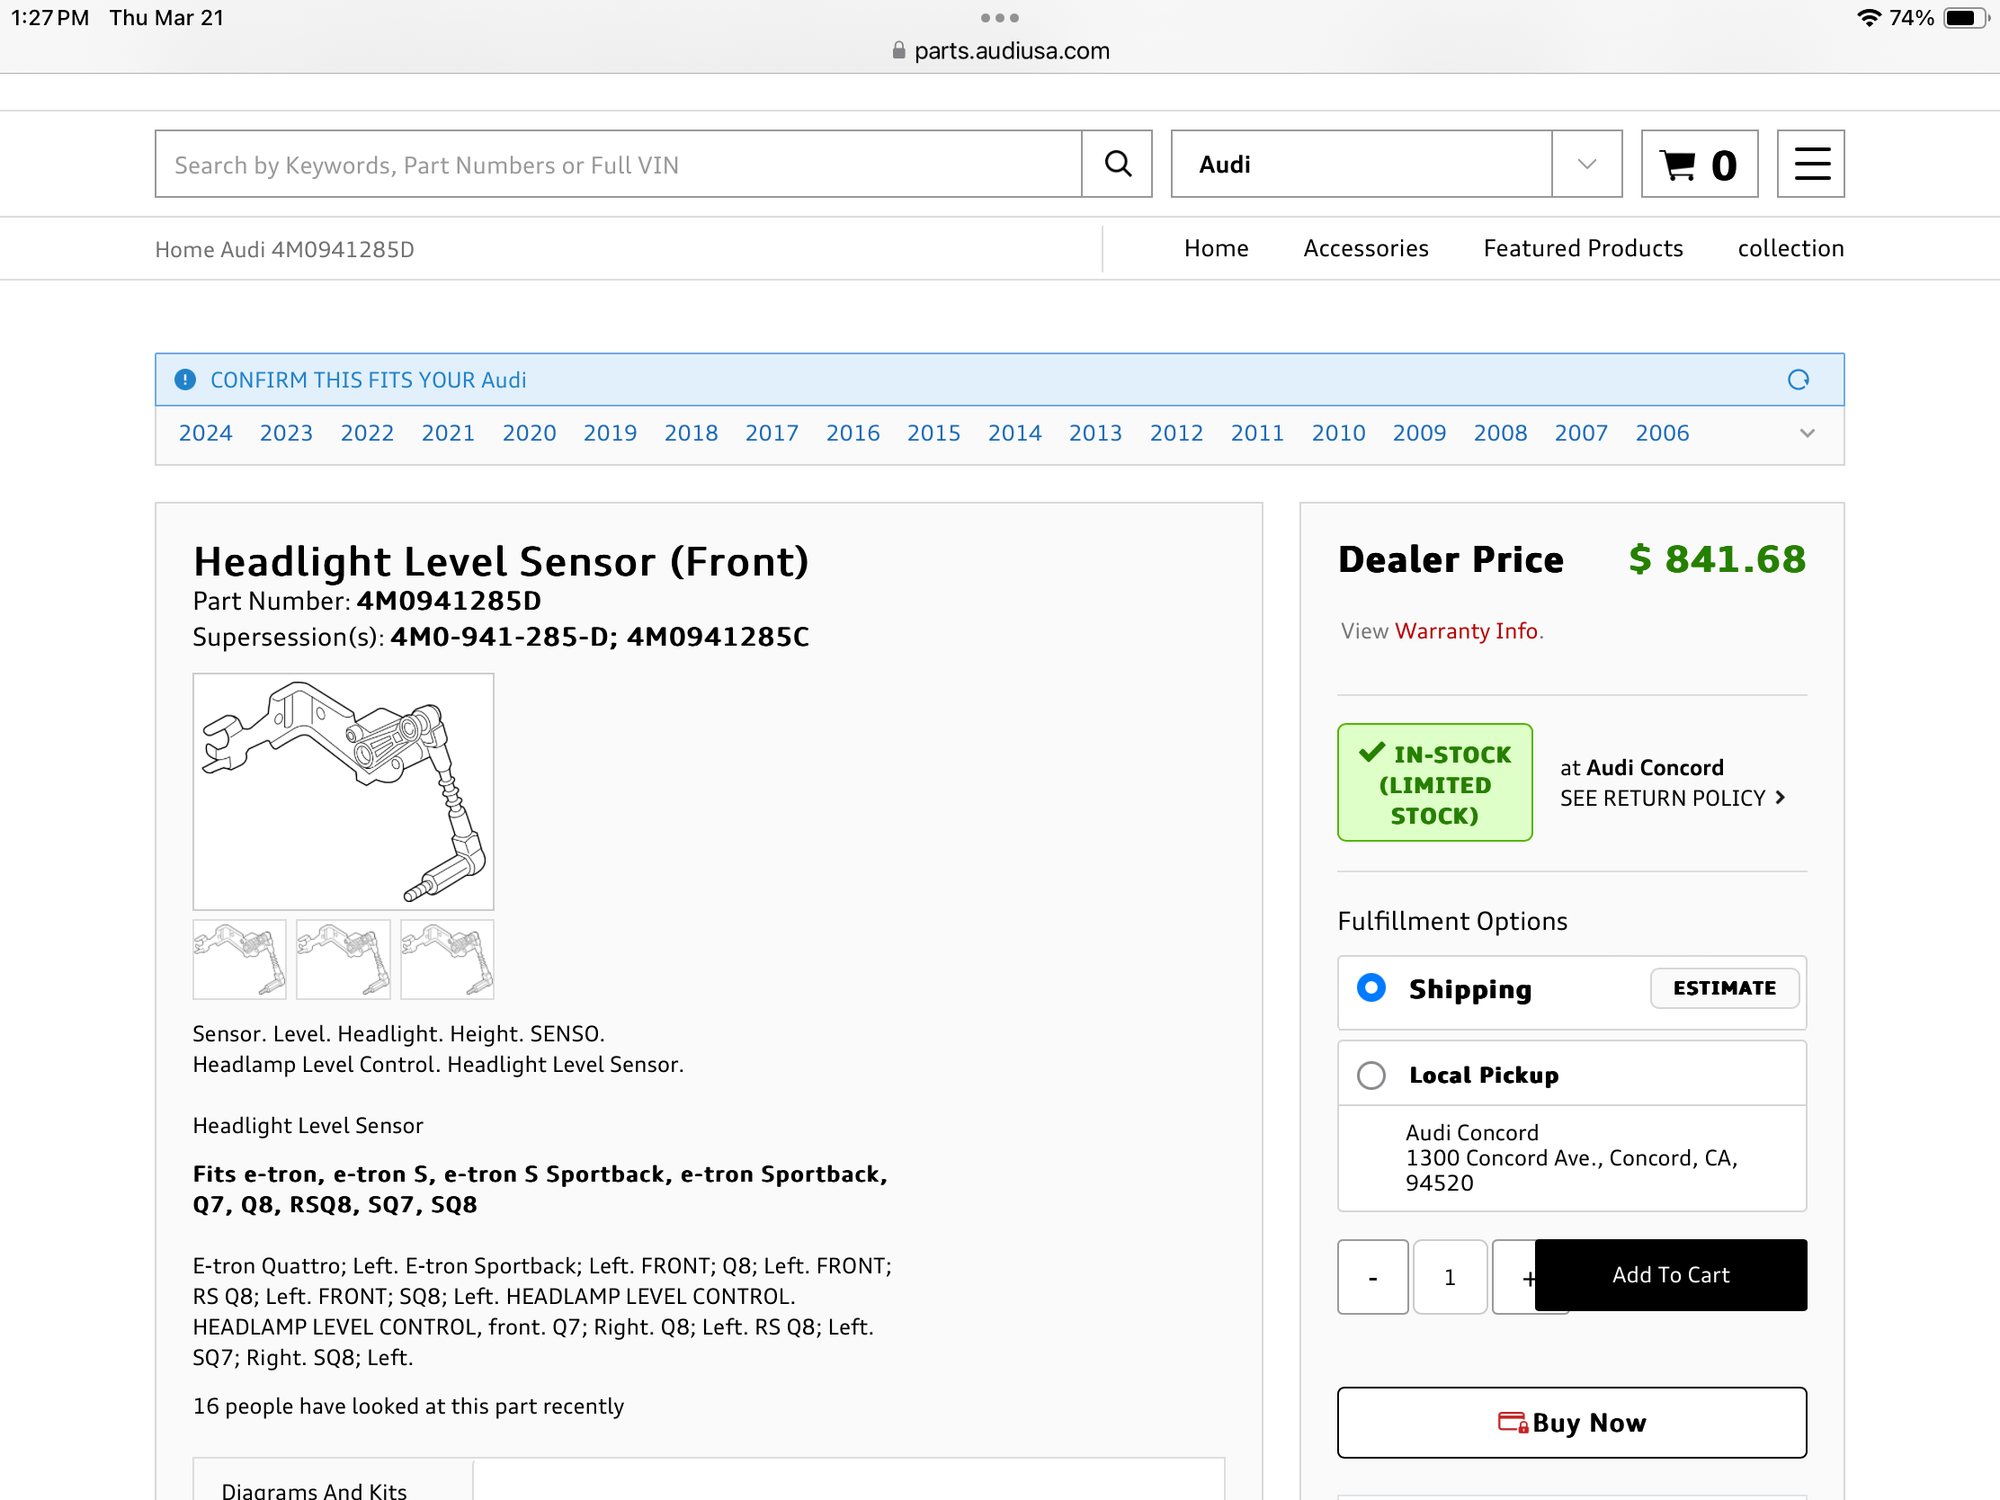The height and width of the screenshot is (1500, 2000).
Task: Click the refresh icon in the fitment banner
Action: point(1799,380)
